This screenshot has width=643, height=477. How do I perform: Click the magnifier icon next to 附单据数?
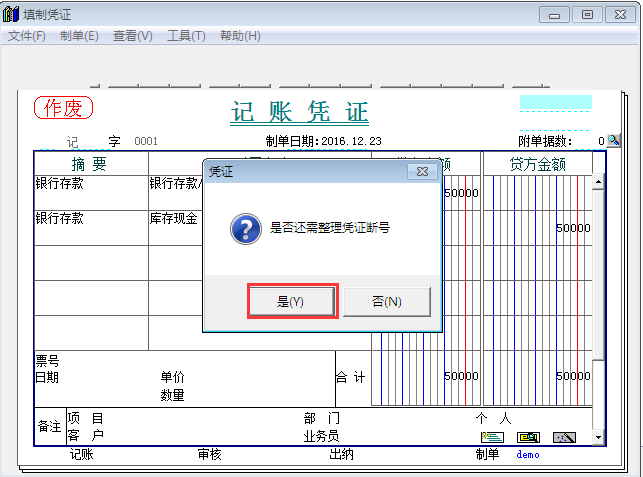(x=613, y=141)
